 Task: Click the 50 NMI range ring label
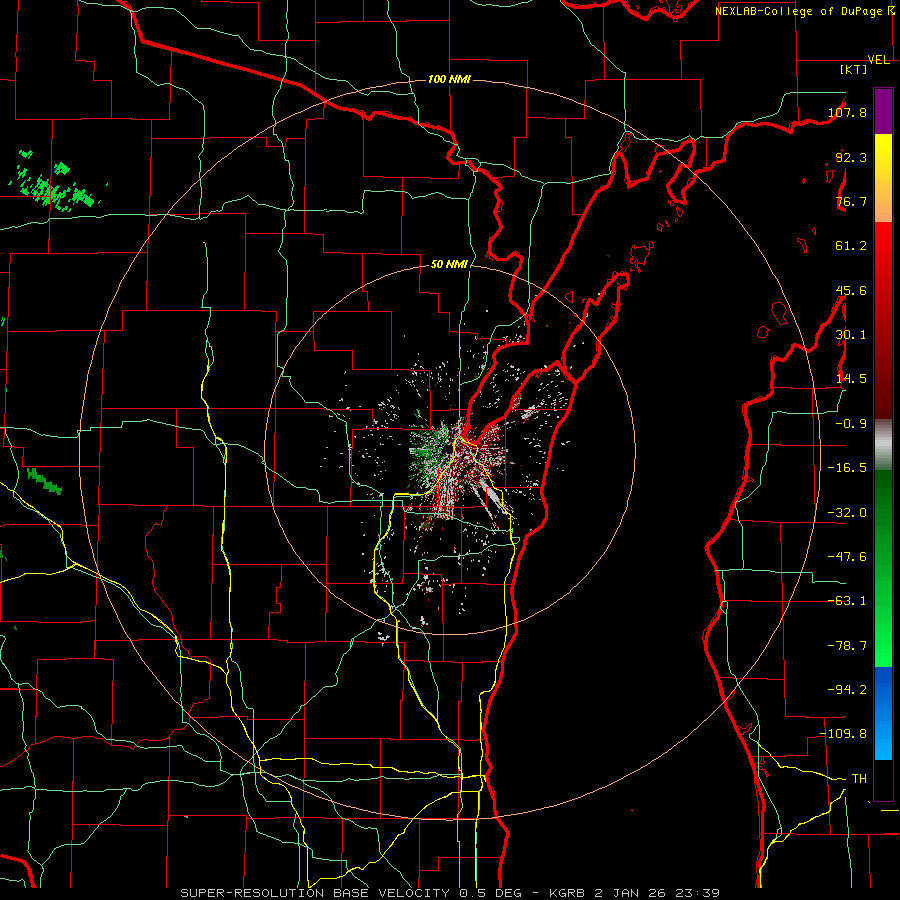point(449,265)
